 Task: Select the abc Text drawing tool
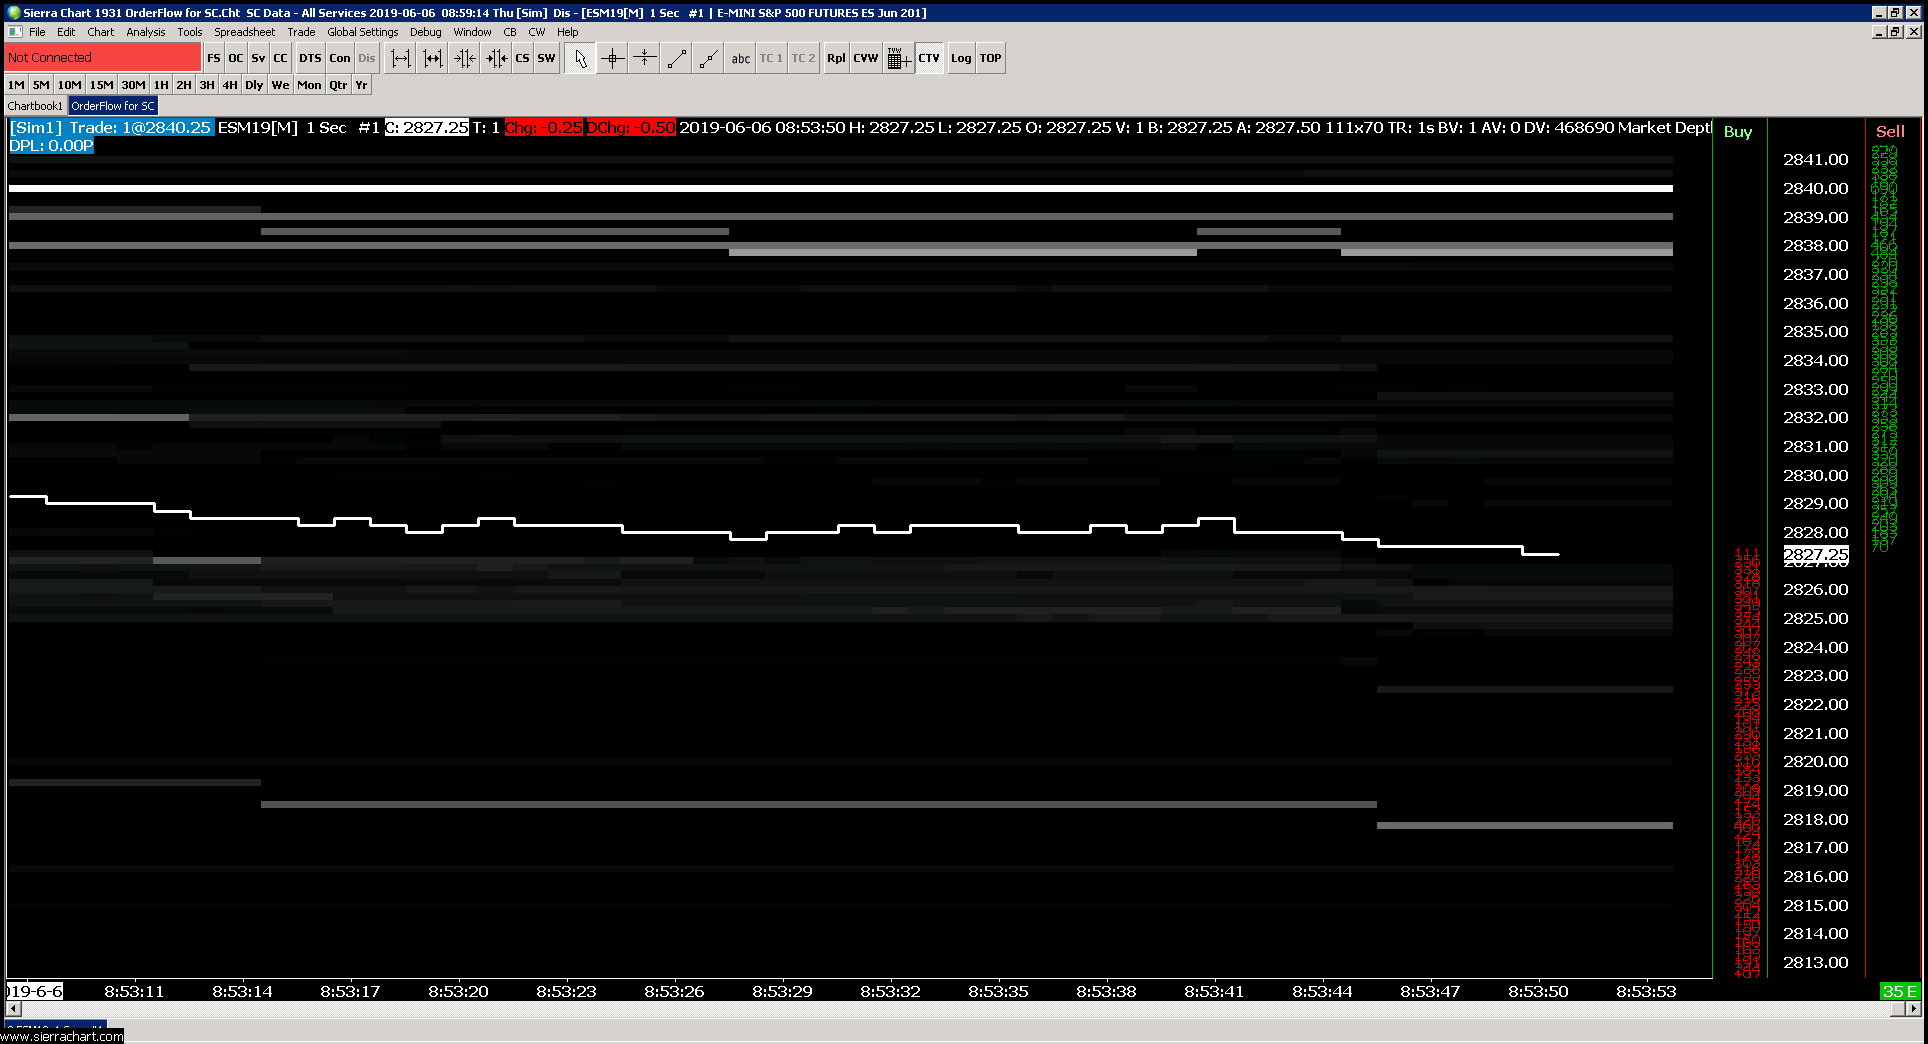click(740, 58)
